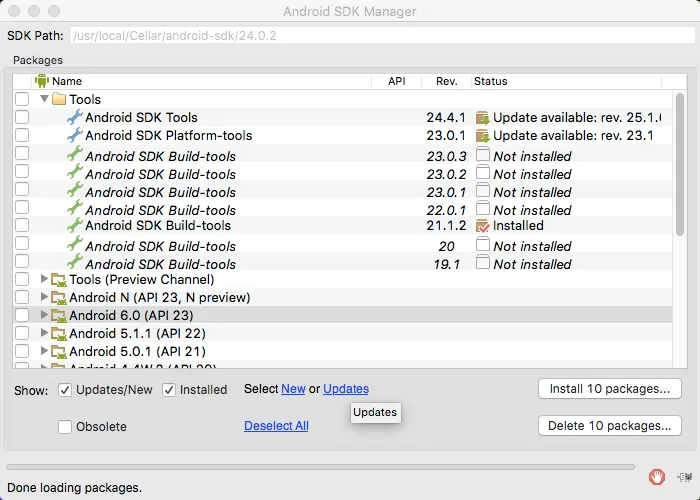Click the Rev. column header

click(x=446, y=81)
